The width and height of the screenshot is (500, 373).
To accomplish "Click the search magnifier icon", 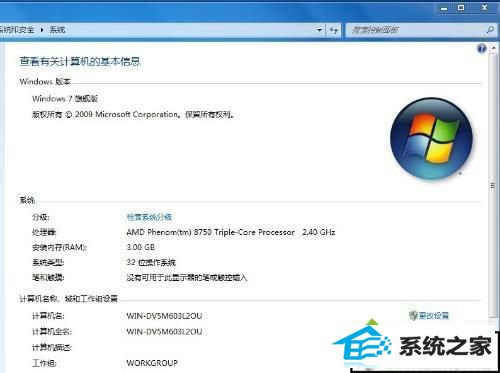I will coord(490,30).
